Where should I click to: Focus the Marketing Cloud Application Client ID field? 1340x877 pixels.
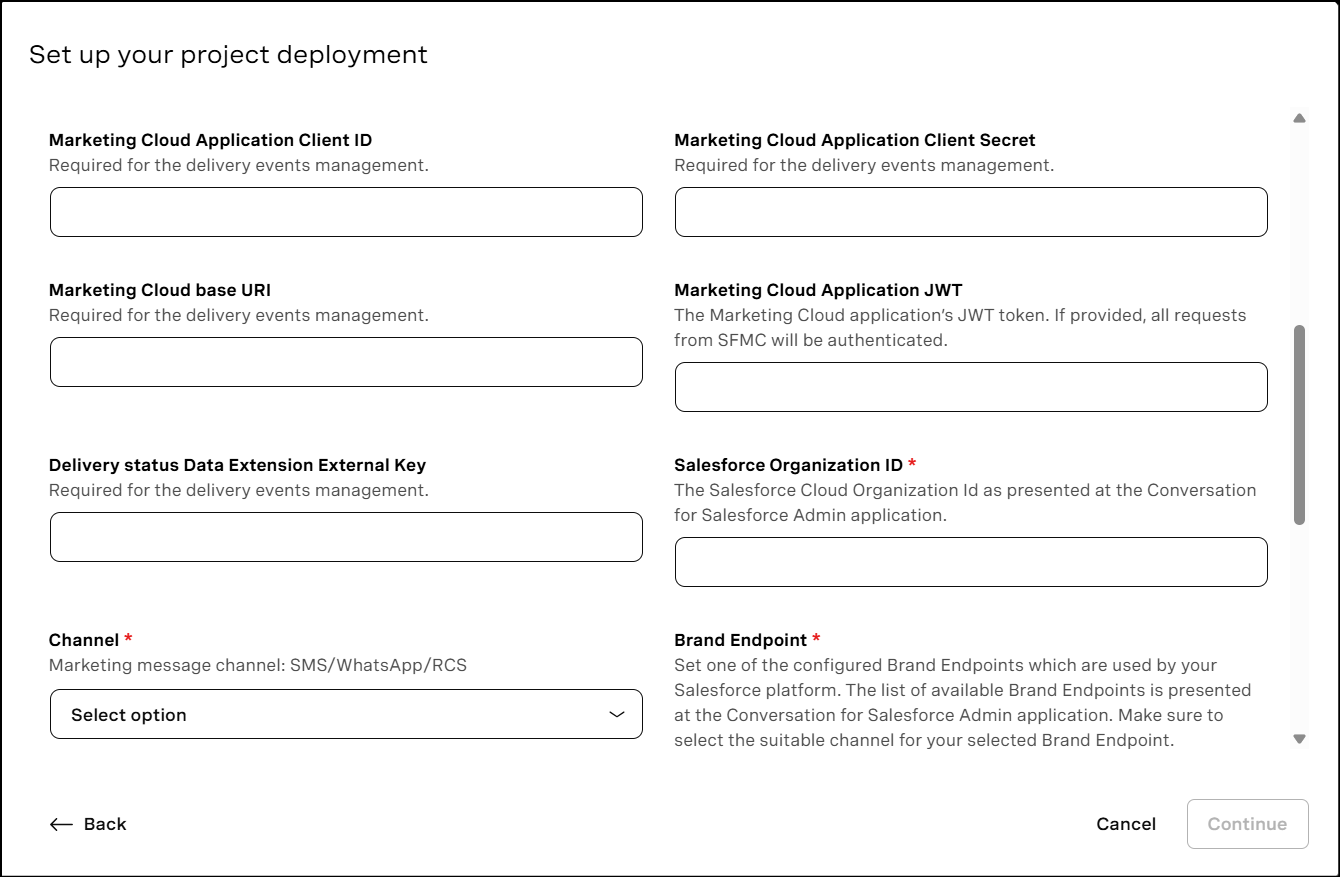(x=346, y=212)
